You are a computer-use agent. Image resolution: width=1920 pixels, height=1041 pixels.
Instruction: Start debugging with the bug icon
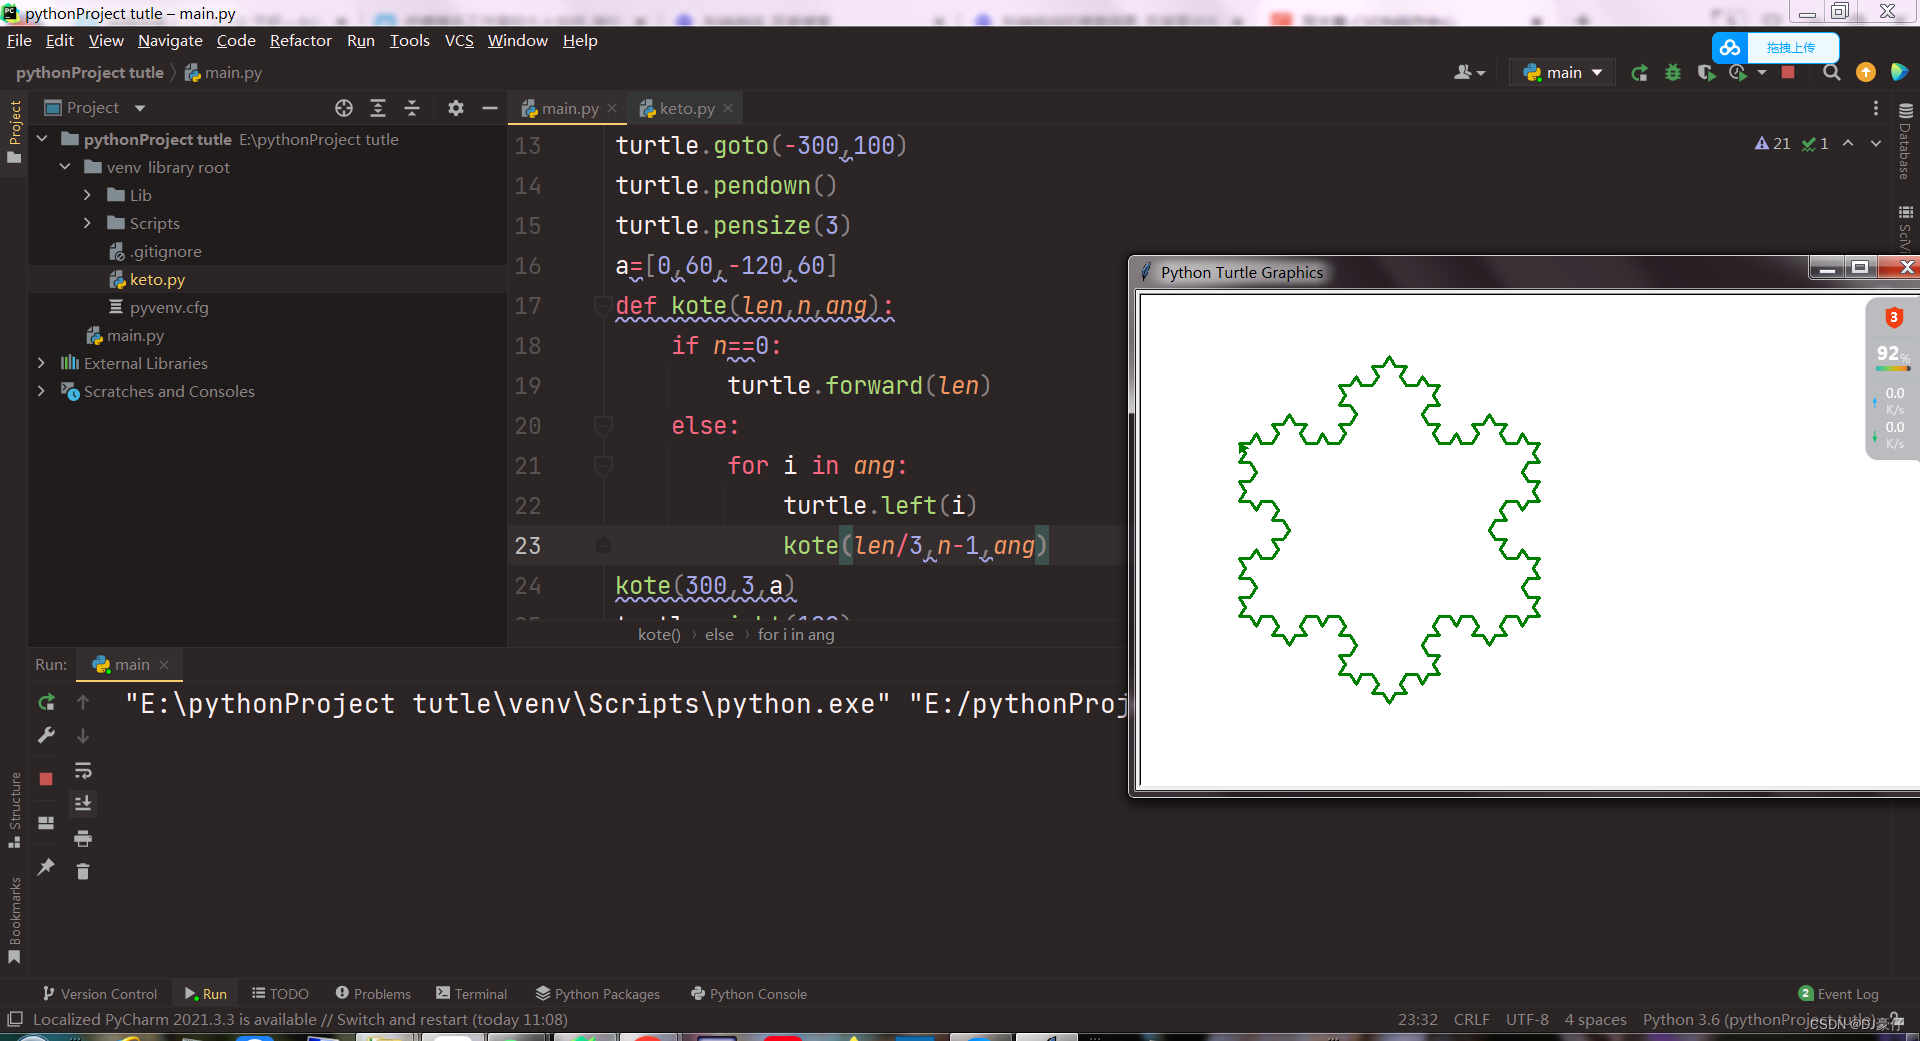pos(1673,72)
